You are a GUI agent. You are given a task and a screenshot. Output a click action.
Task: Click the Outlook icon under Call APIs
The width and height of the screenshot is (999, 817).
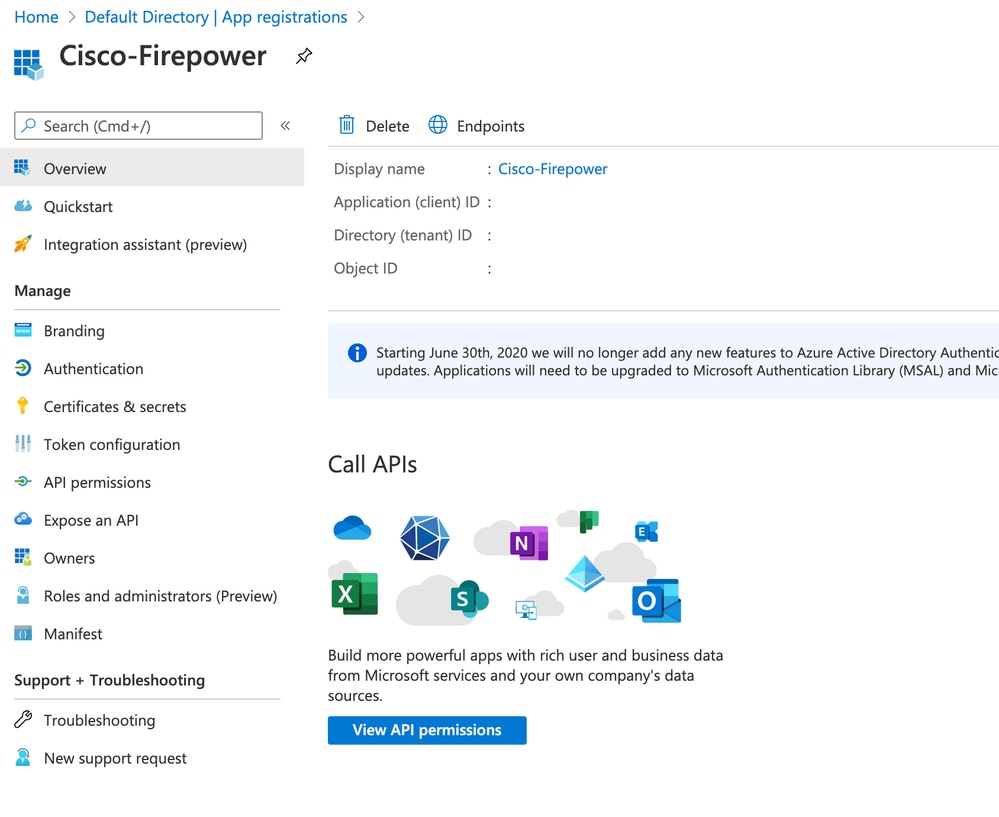pyautogui.click(x=656, y=600)
